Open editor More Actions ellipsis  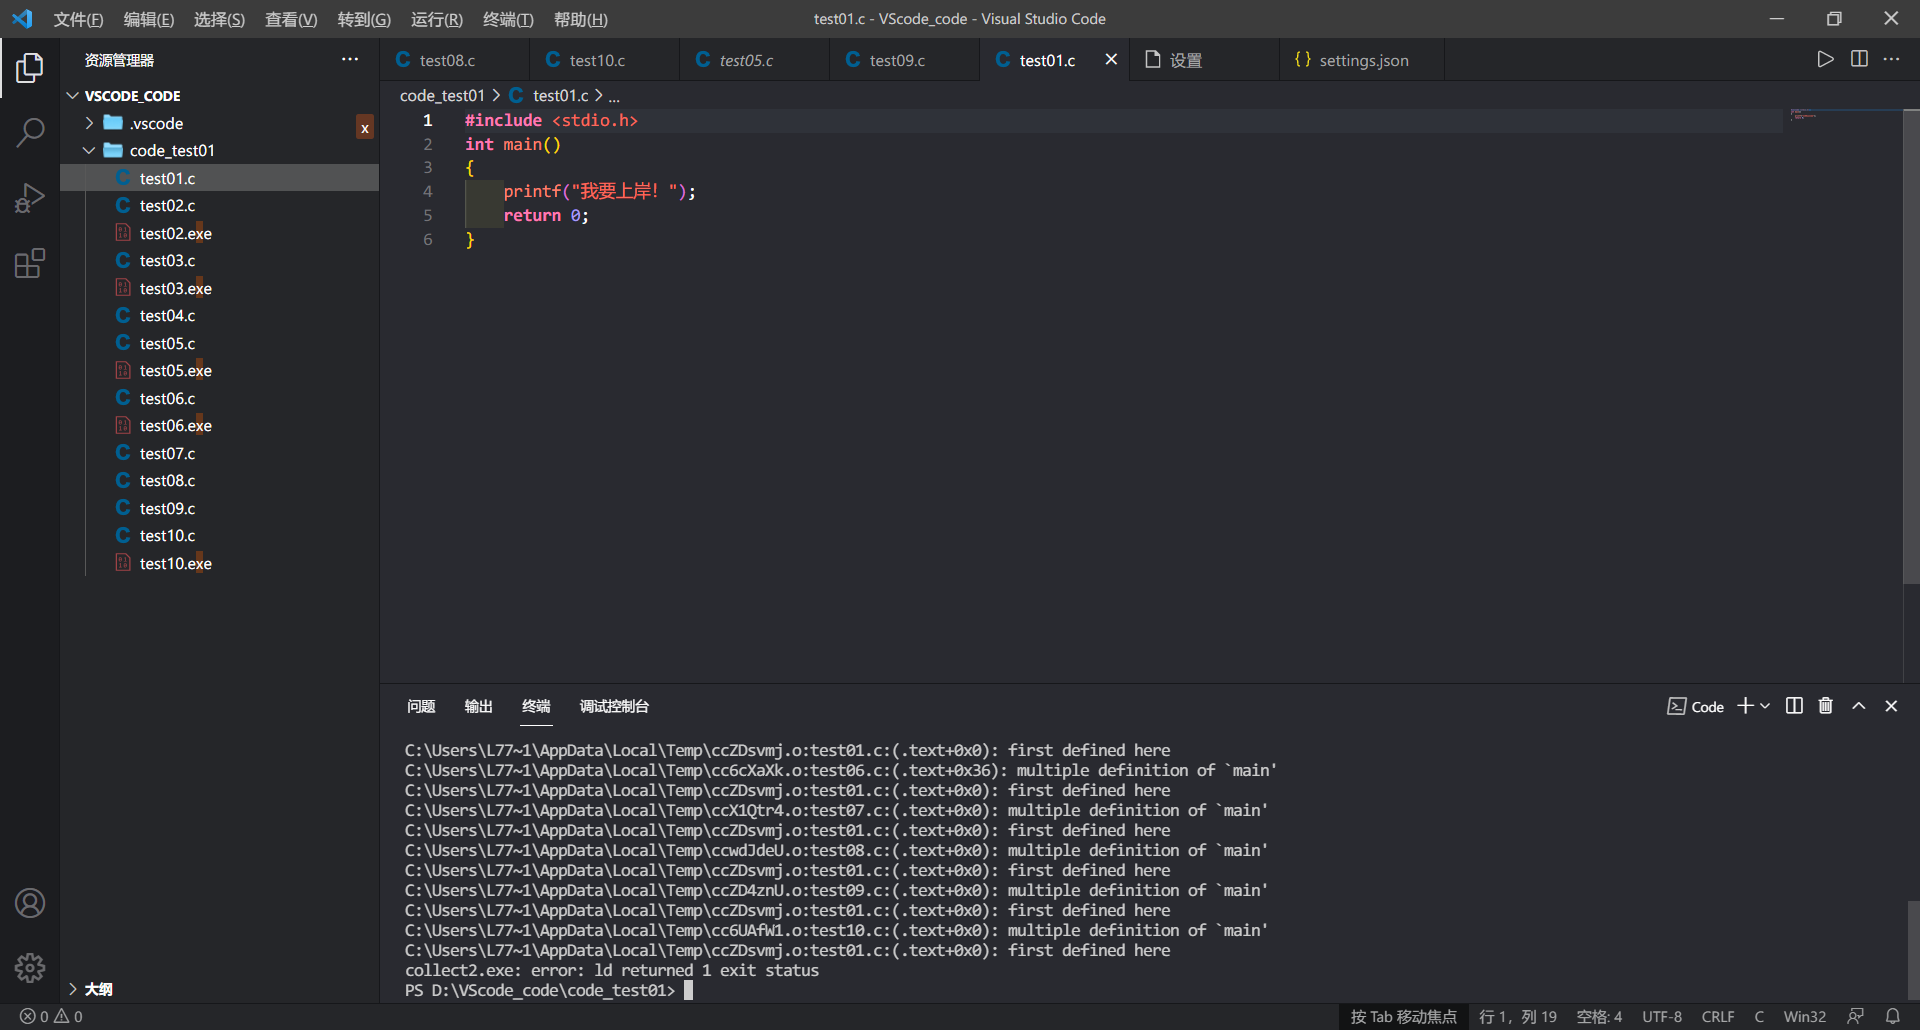click(x=1891, y=59)
